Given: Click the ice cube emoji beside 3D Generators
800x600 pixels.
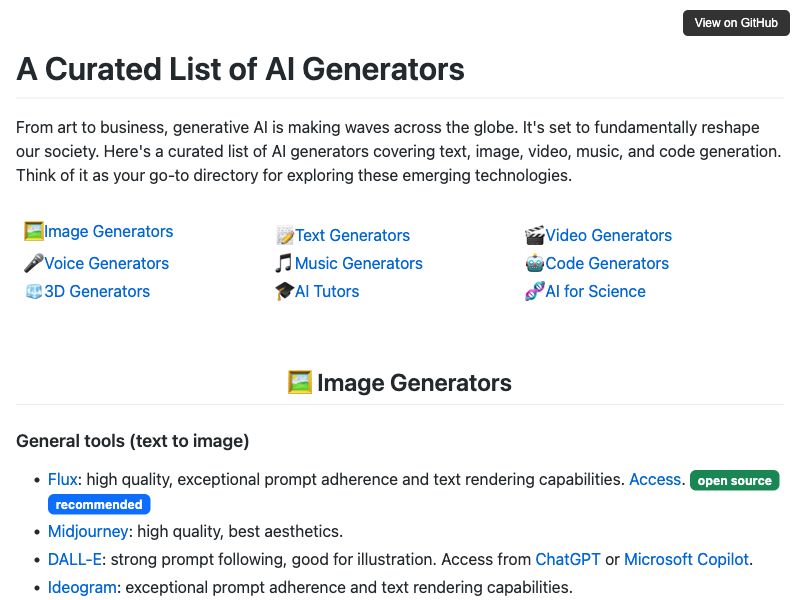Looking at the screenshot, I should coord(33,292).
